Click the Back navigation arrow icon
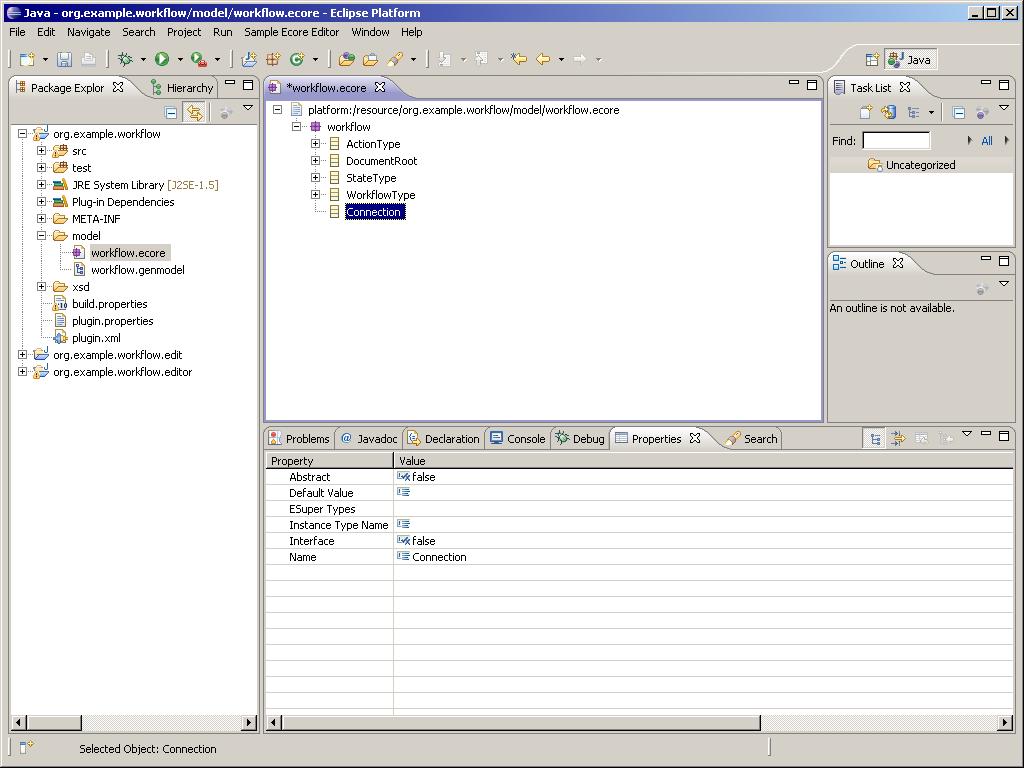Screen dimensions: 1024x768 pyautogui.click(x=543, y=59)
